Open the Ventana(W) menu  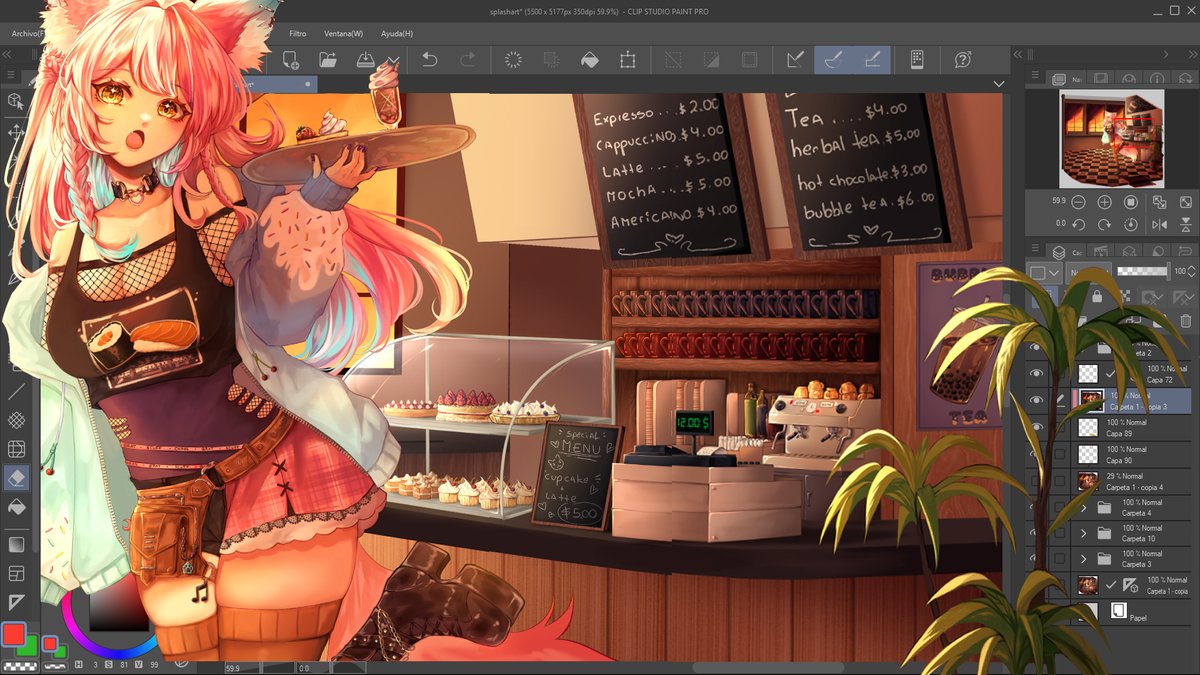coord(342,33)
